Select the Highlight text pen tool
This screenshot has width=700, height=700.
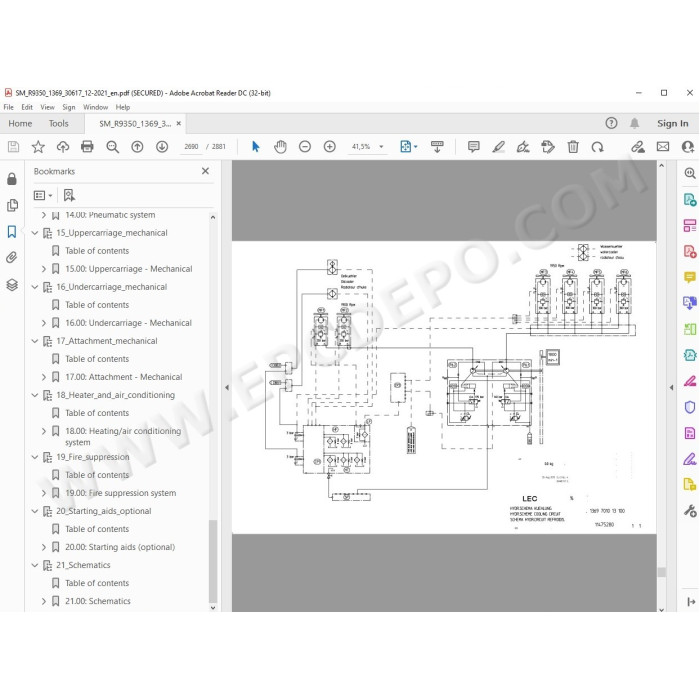(x=498, y=146)
